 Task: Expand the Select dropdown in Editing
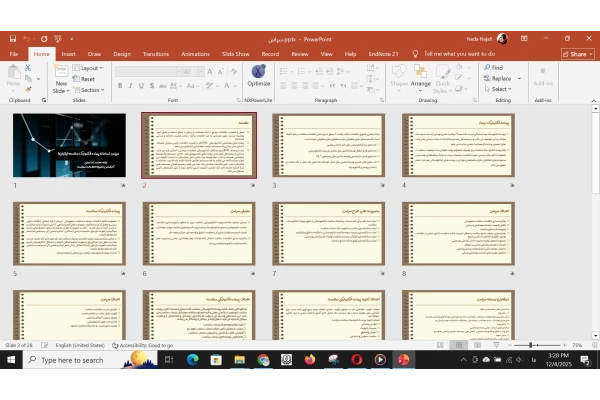[x=500, y=89]
